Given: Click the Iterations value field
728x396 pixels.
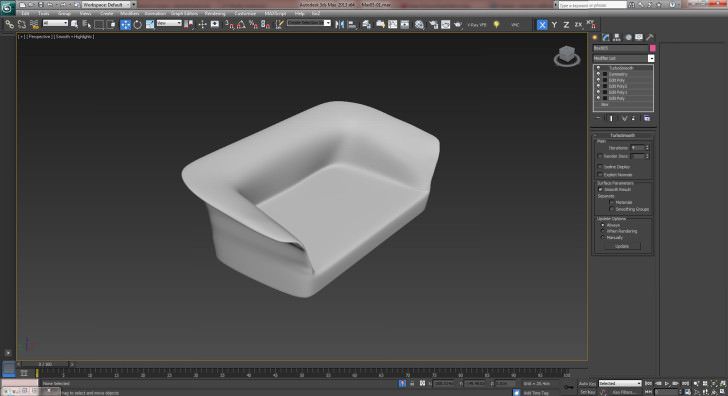Looking at the screenshot, I should [637, 148].
